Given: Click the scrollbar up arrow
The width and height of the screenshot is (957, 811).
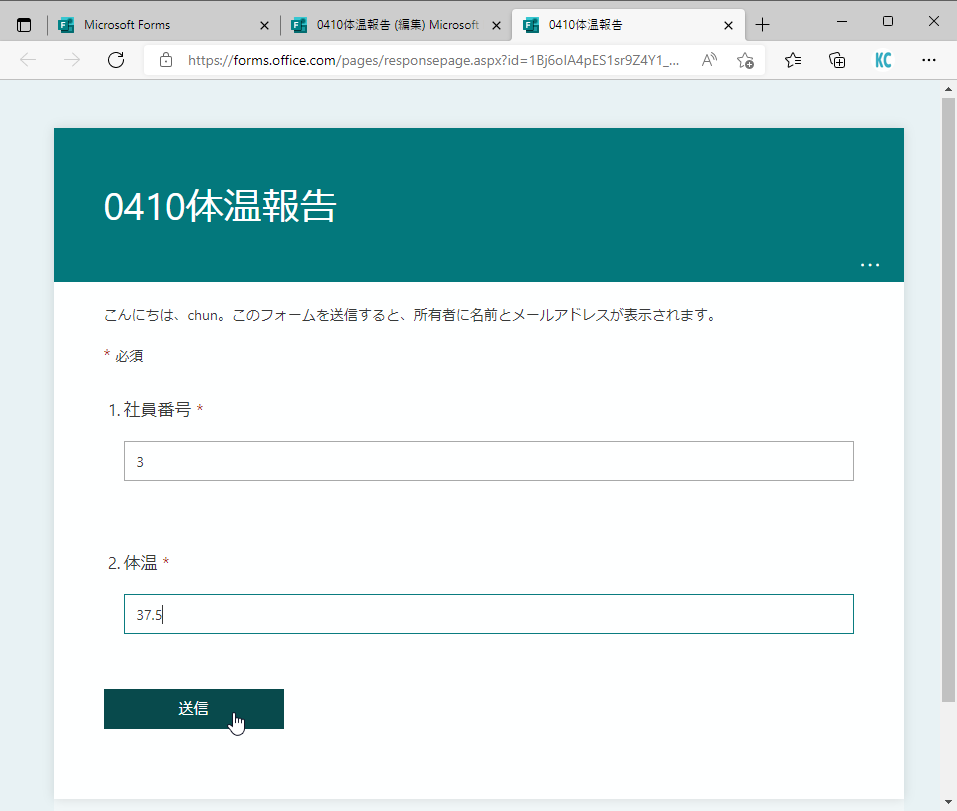Looking at the screenshot, I should click(x=948, y=89).
